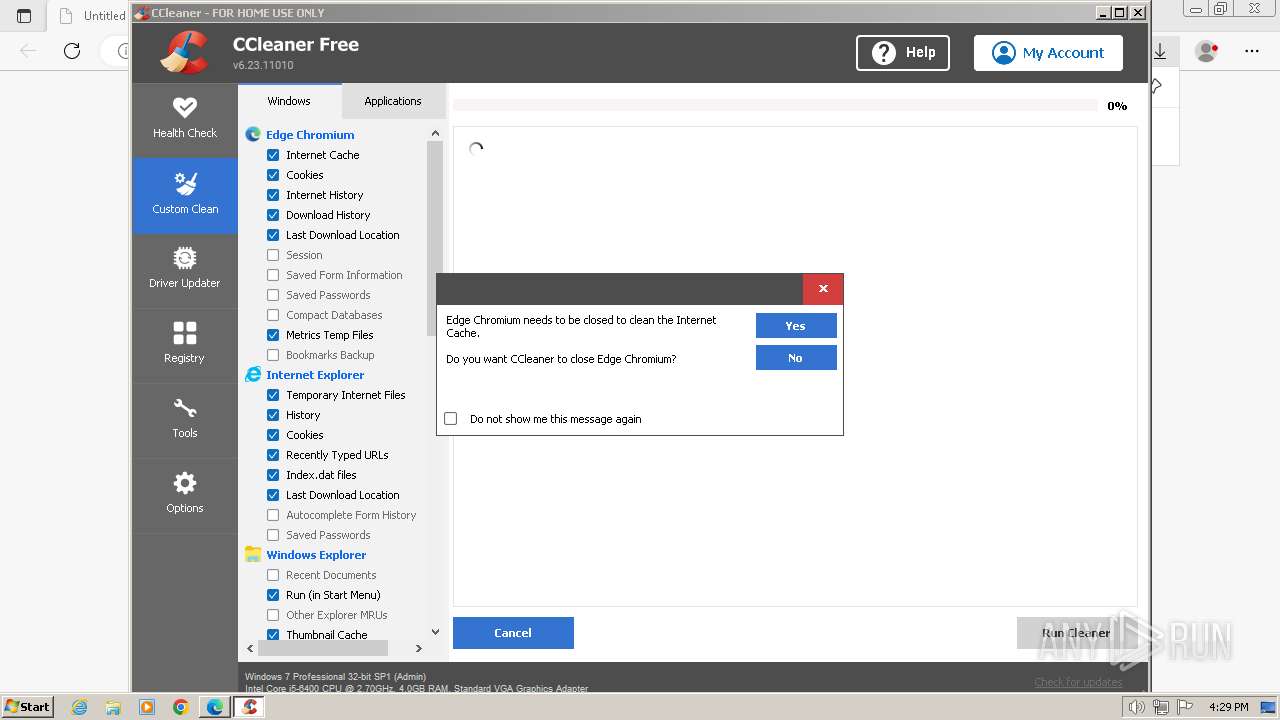Select the Edge Chromium category heading
The image size is (1280, 720).
pos(310,135)
